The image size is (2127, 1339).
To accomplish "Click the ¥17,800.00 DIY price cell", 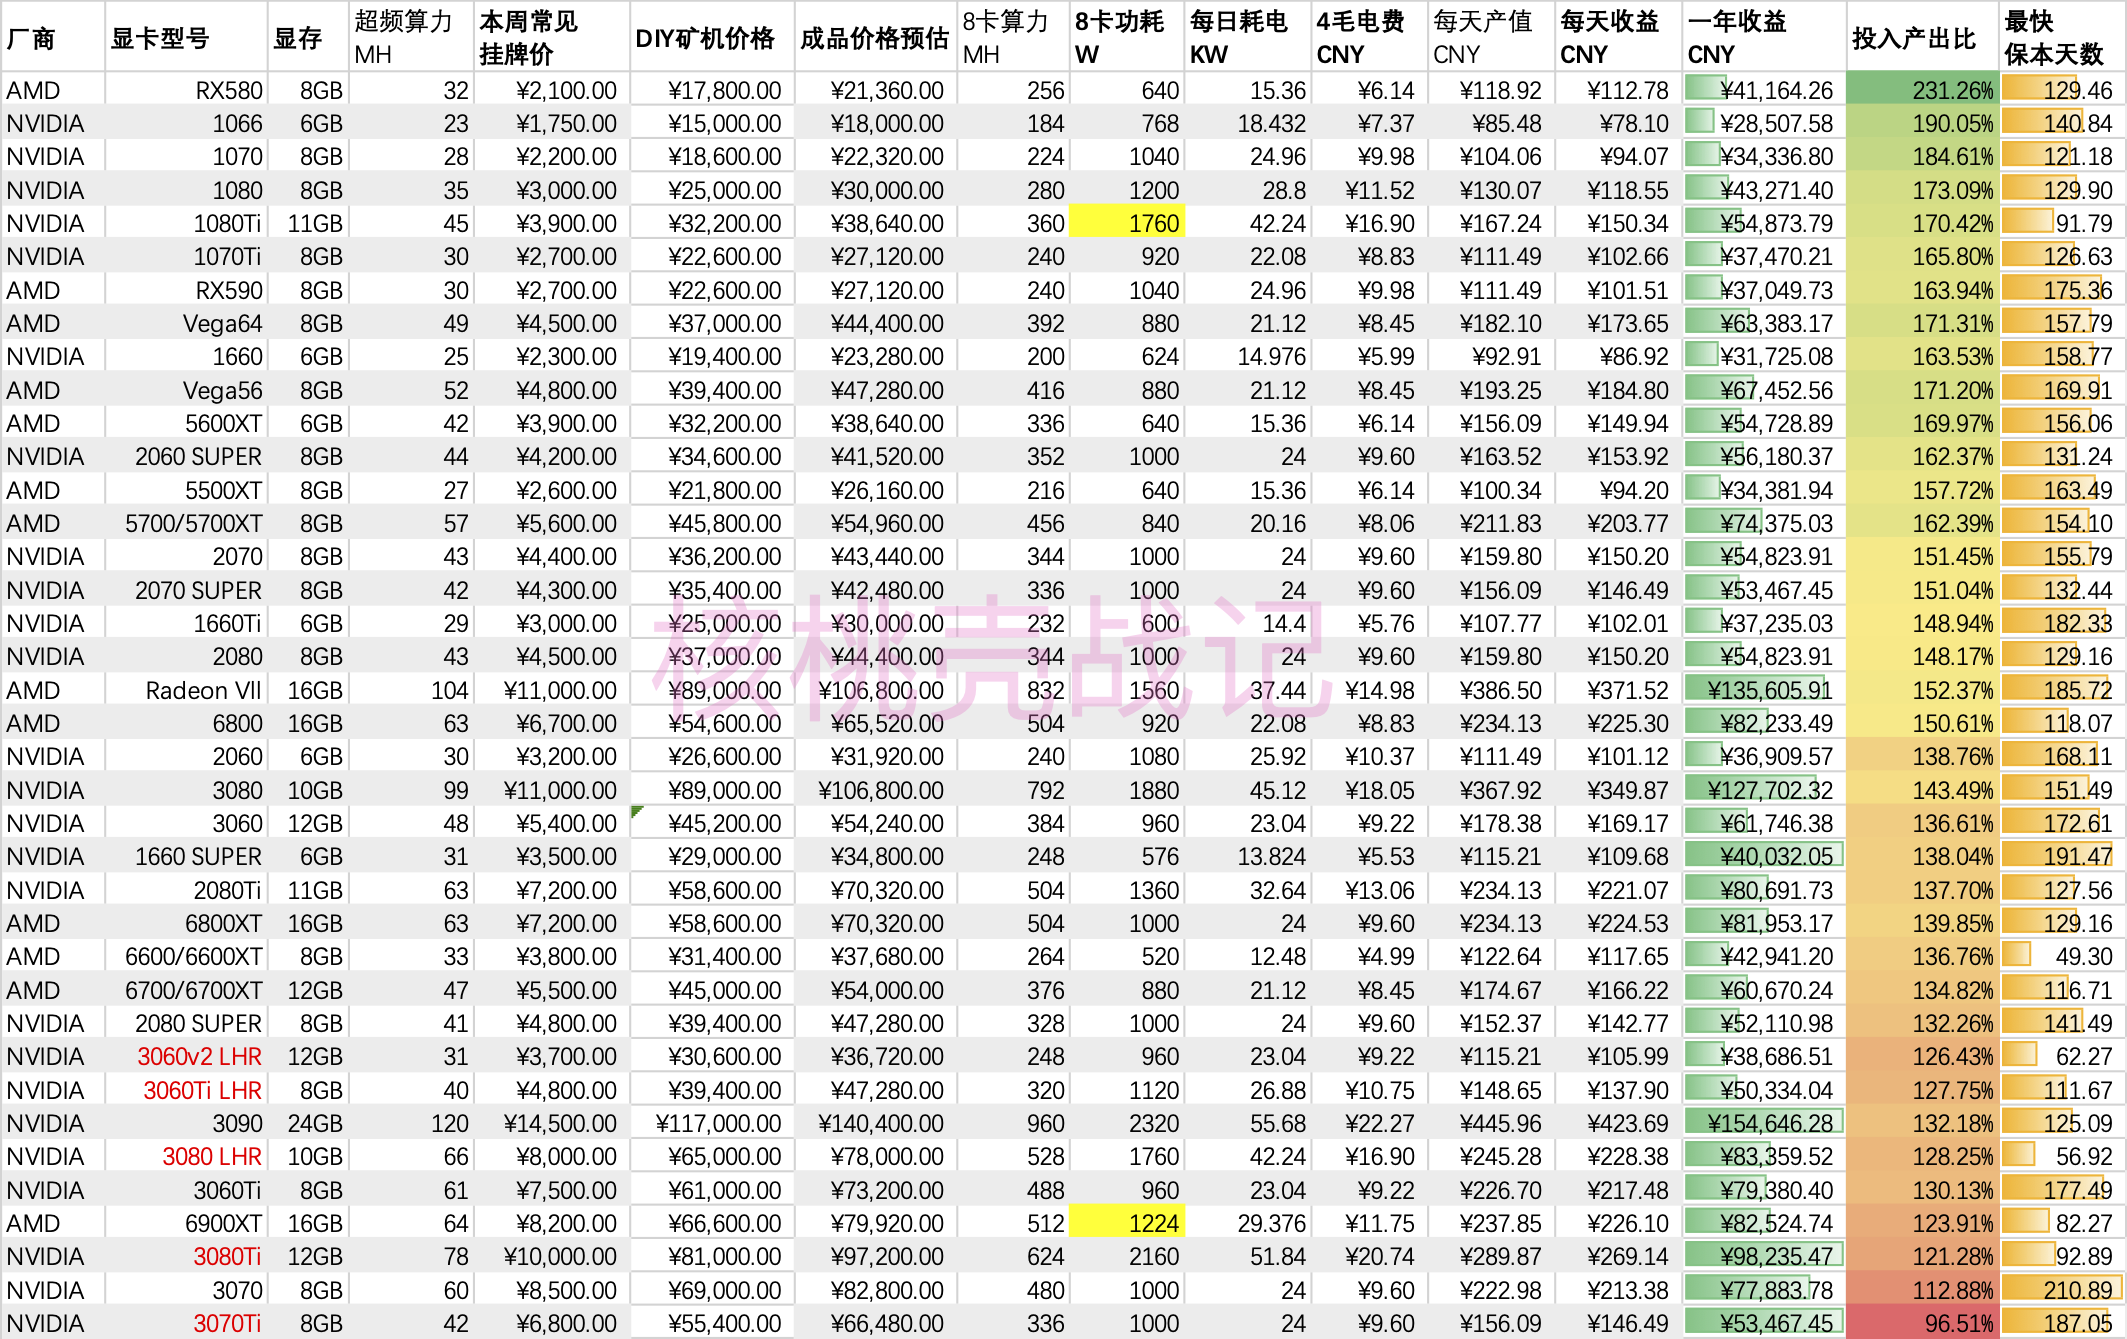I will pyautogui.click(x=712, y=90).
